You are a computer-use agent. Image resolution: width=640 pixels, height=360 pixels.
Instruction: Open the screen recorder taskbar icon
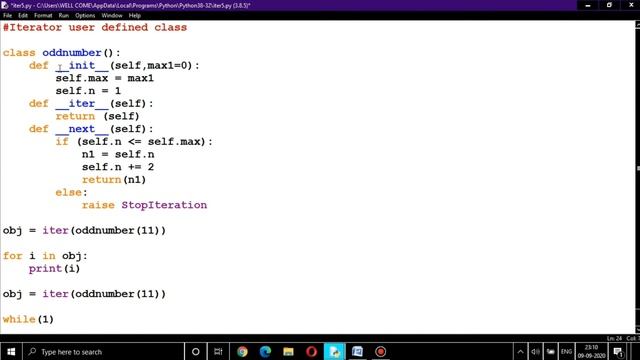(x=380, y=351)
